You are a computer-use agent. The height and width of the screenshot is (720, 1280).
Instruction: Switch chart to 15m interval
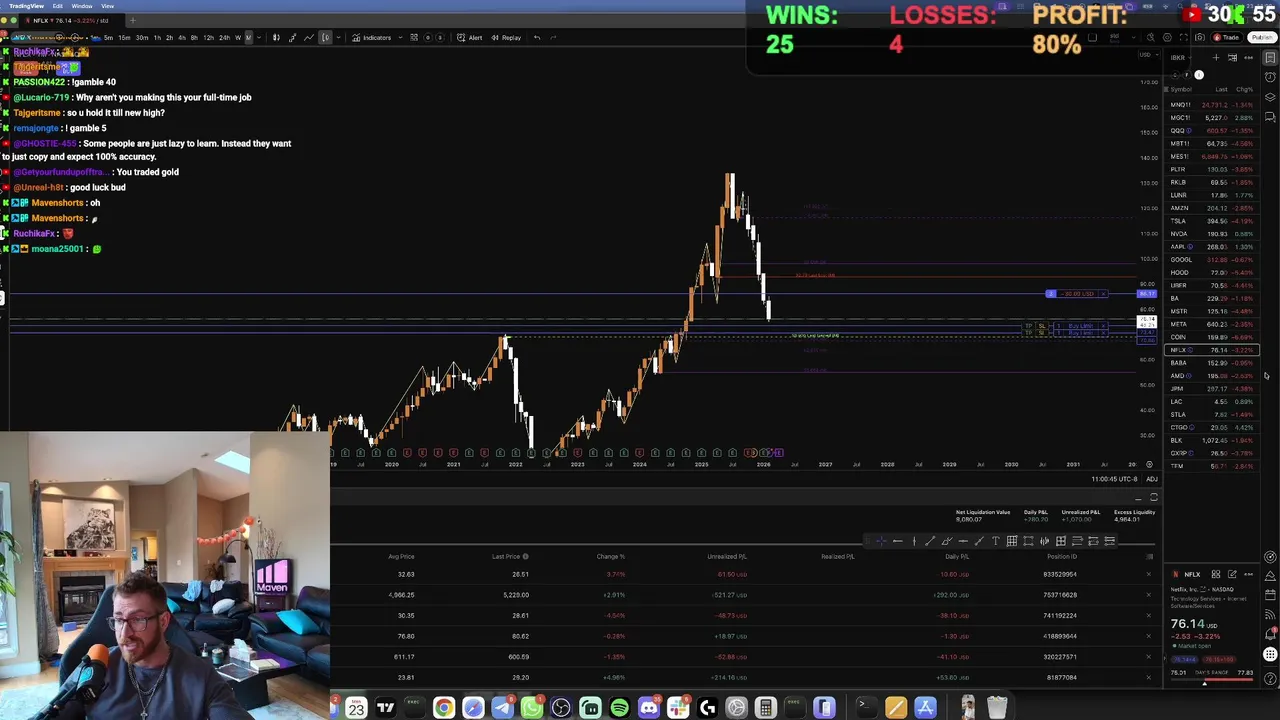124,37
